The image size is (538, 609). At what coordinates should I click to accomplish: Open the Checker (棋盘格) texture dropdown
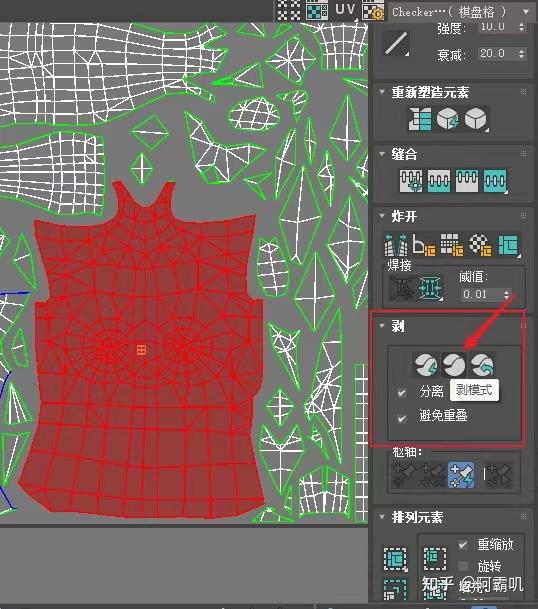pyautogui.click(x=460, y=12)
